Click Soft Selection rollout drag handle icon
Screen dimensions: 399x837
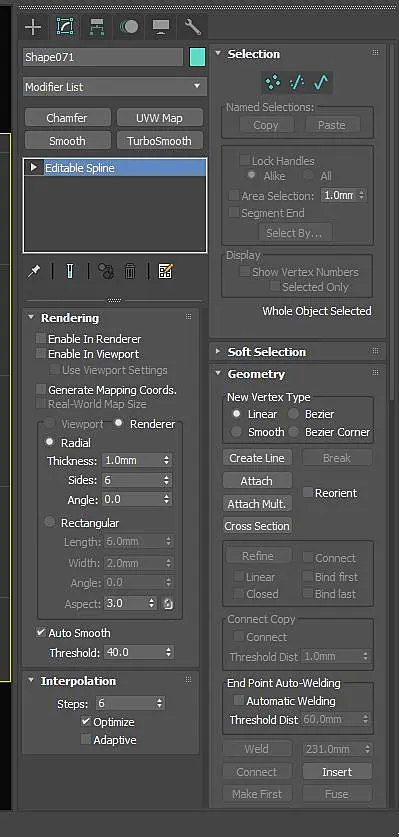pos(375,351)
